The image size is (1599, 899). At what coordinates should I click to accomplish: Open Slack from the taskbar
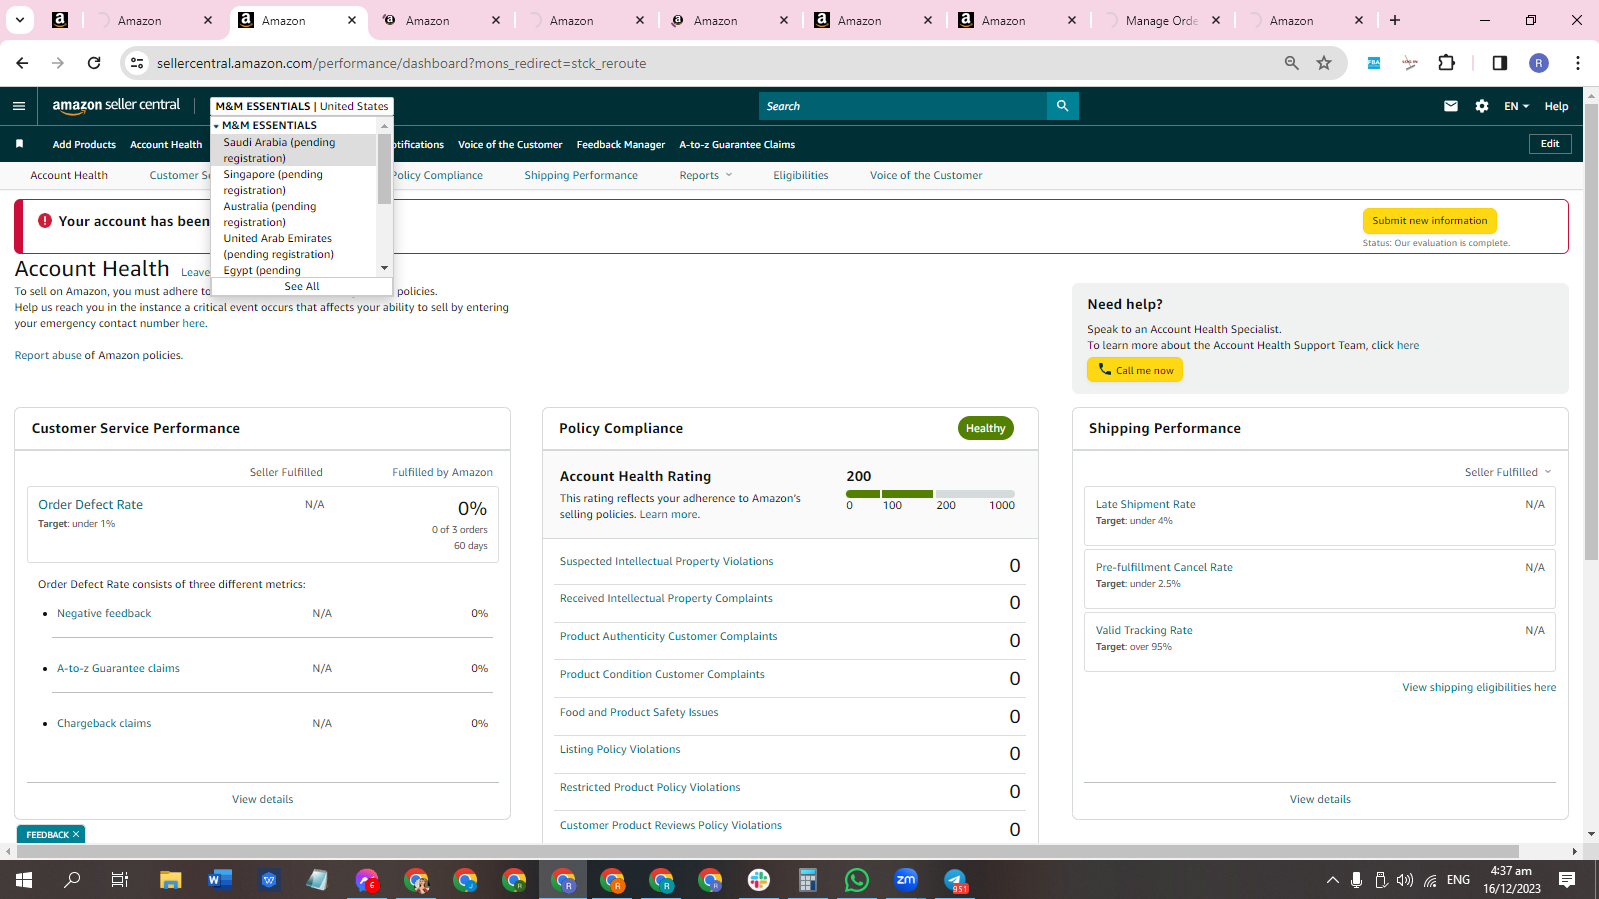[759, 880]
